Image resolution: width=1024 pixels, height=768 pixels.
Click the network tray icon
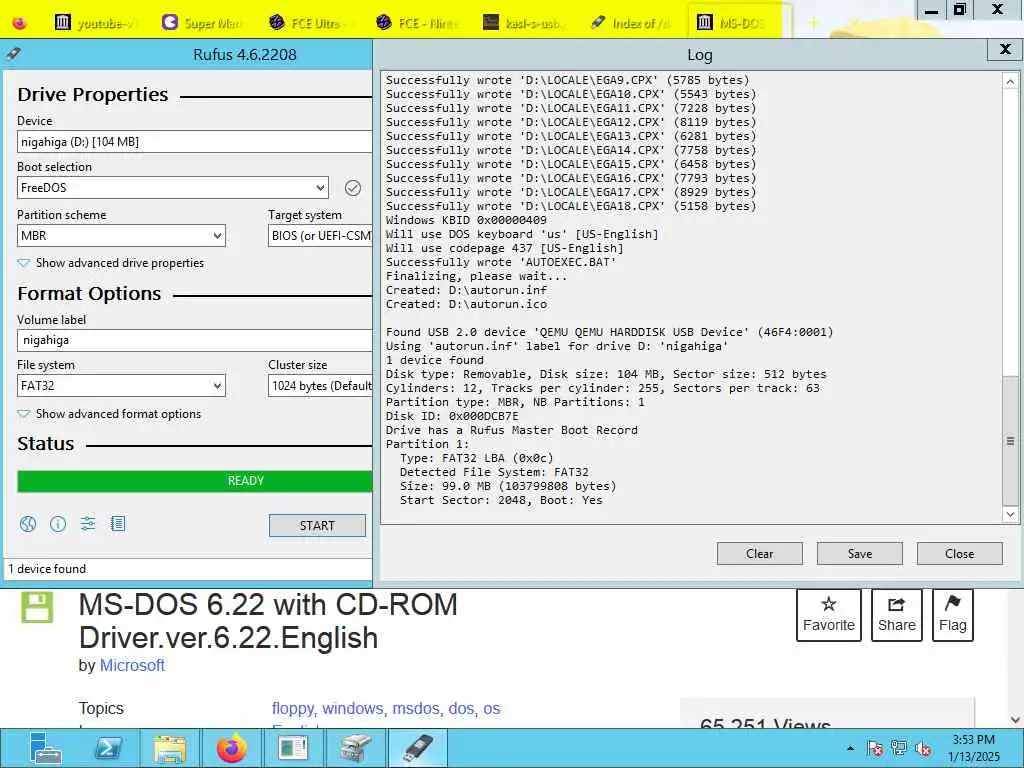[899, 748]
